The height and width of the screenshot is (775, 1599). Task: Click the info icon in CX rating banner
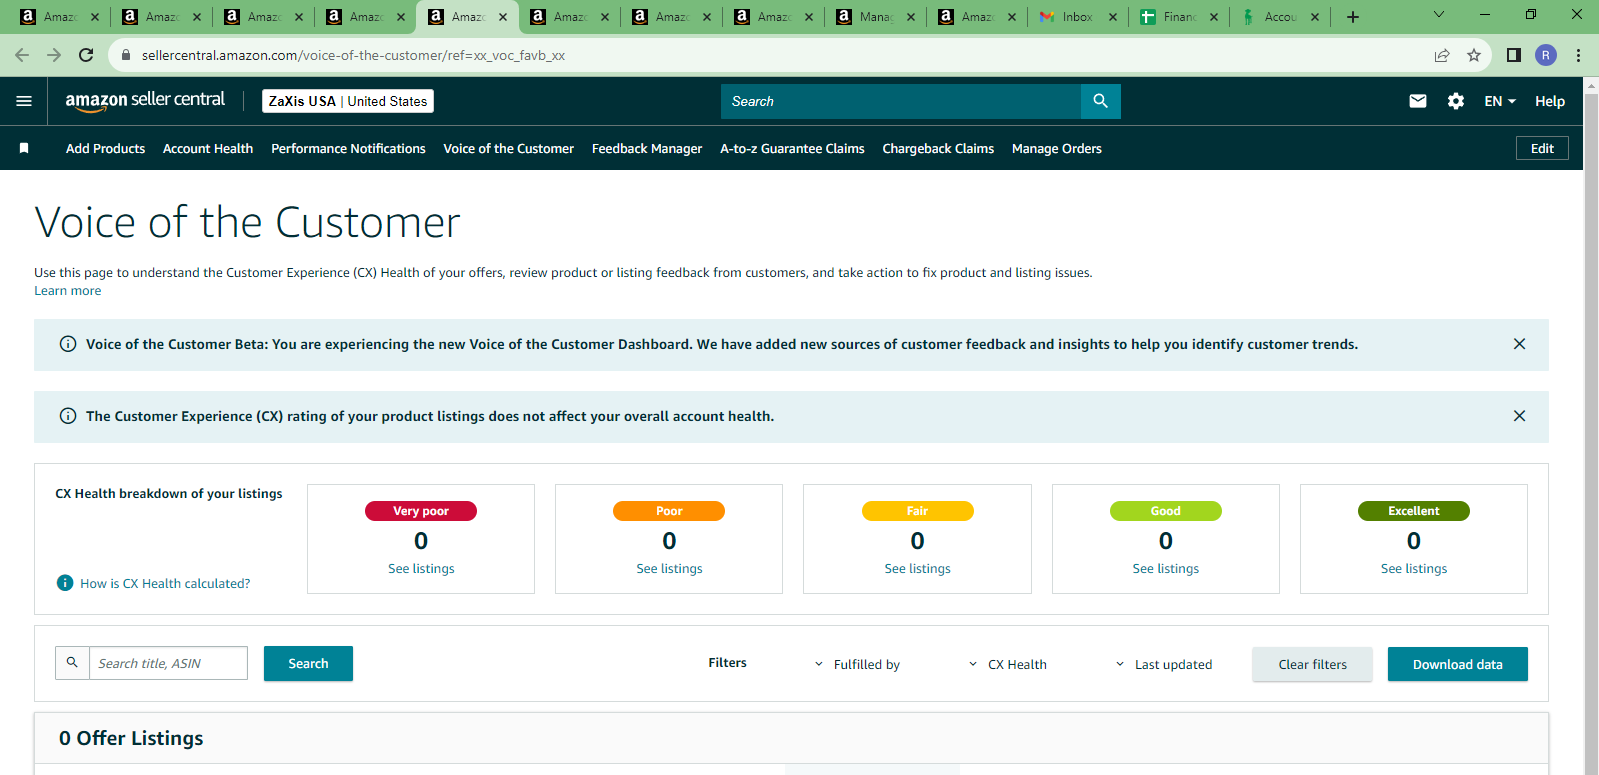[x=68, y=416]
